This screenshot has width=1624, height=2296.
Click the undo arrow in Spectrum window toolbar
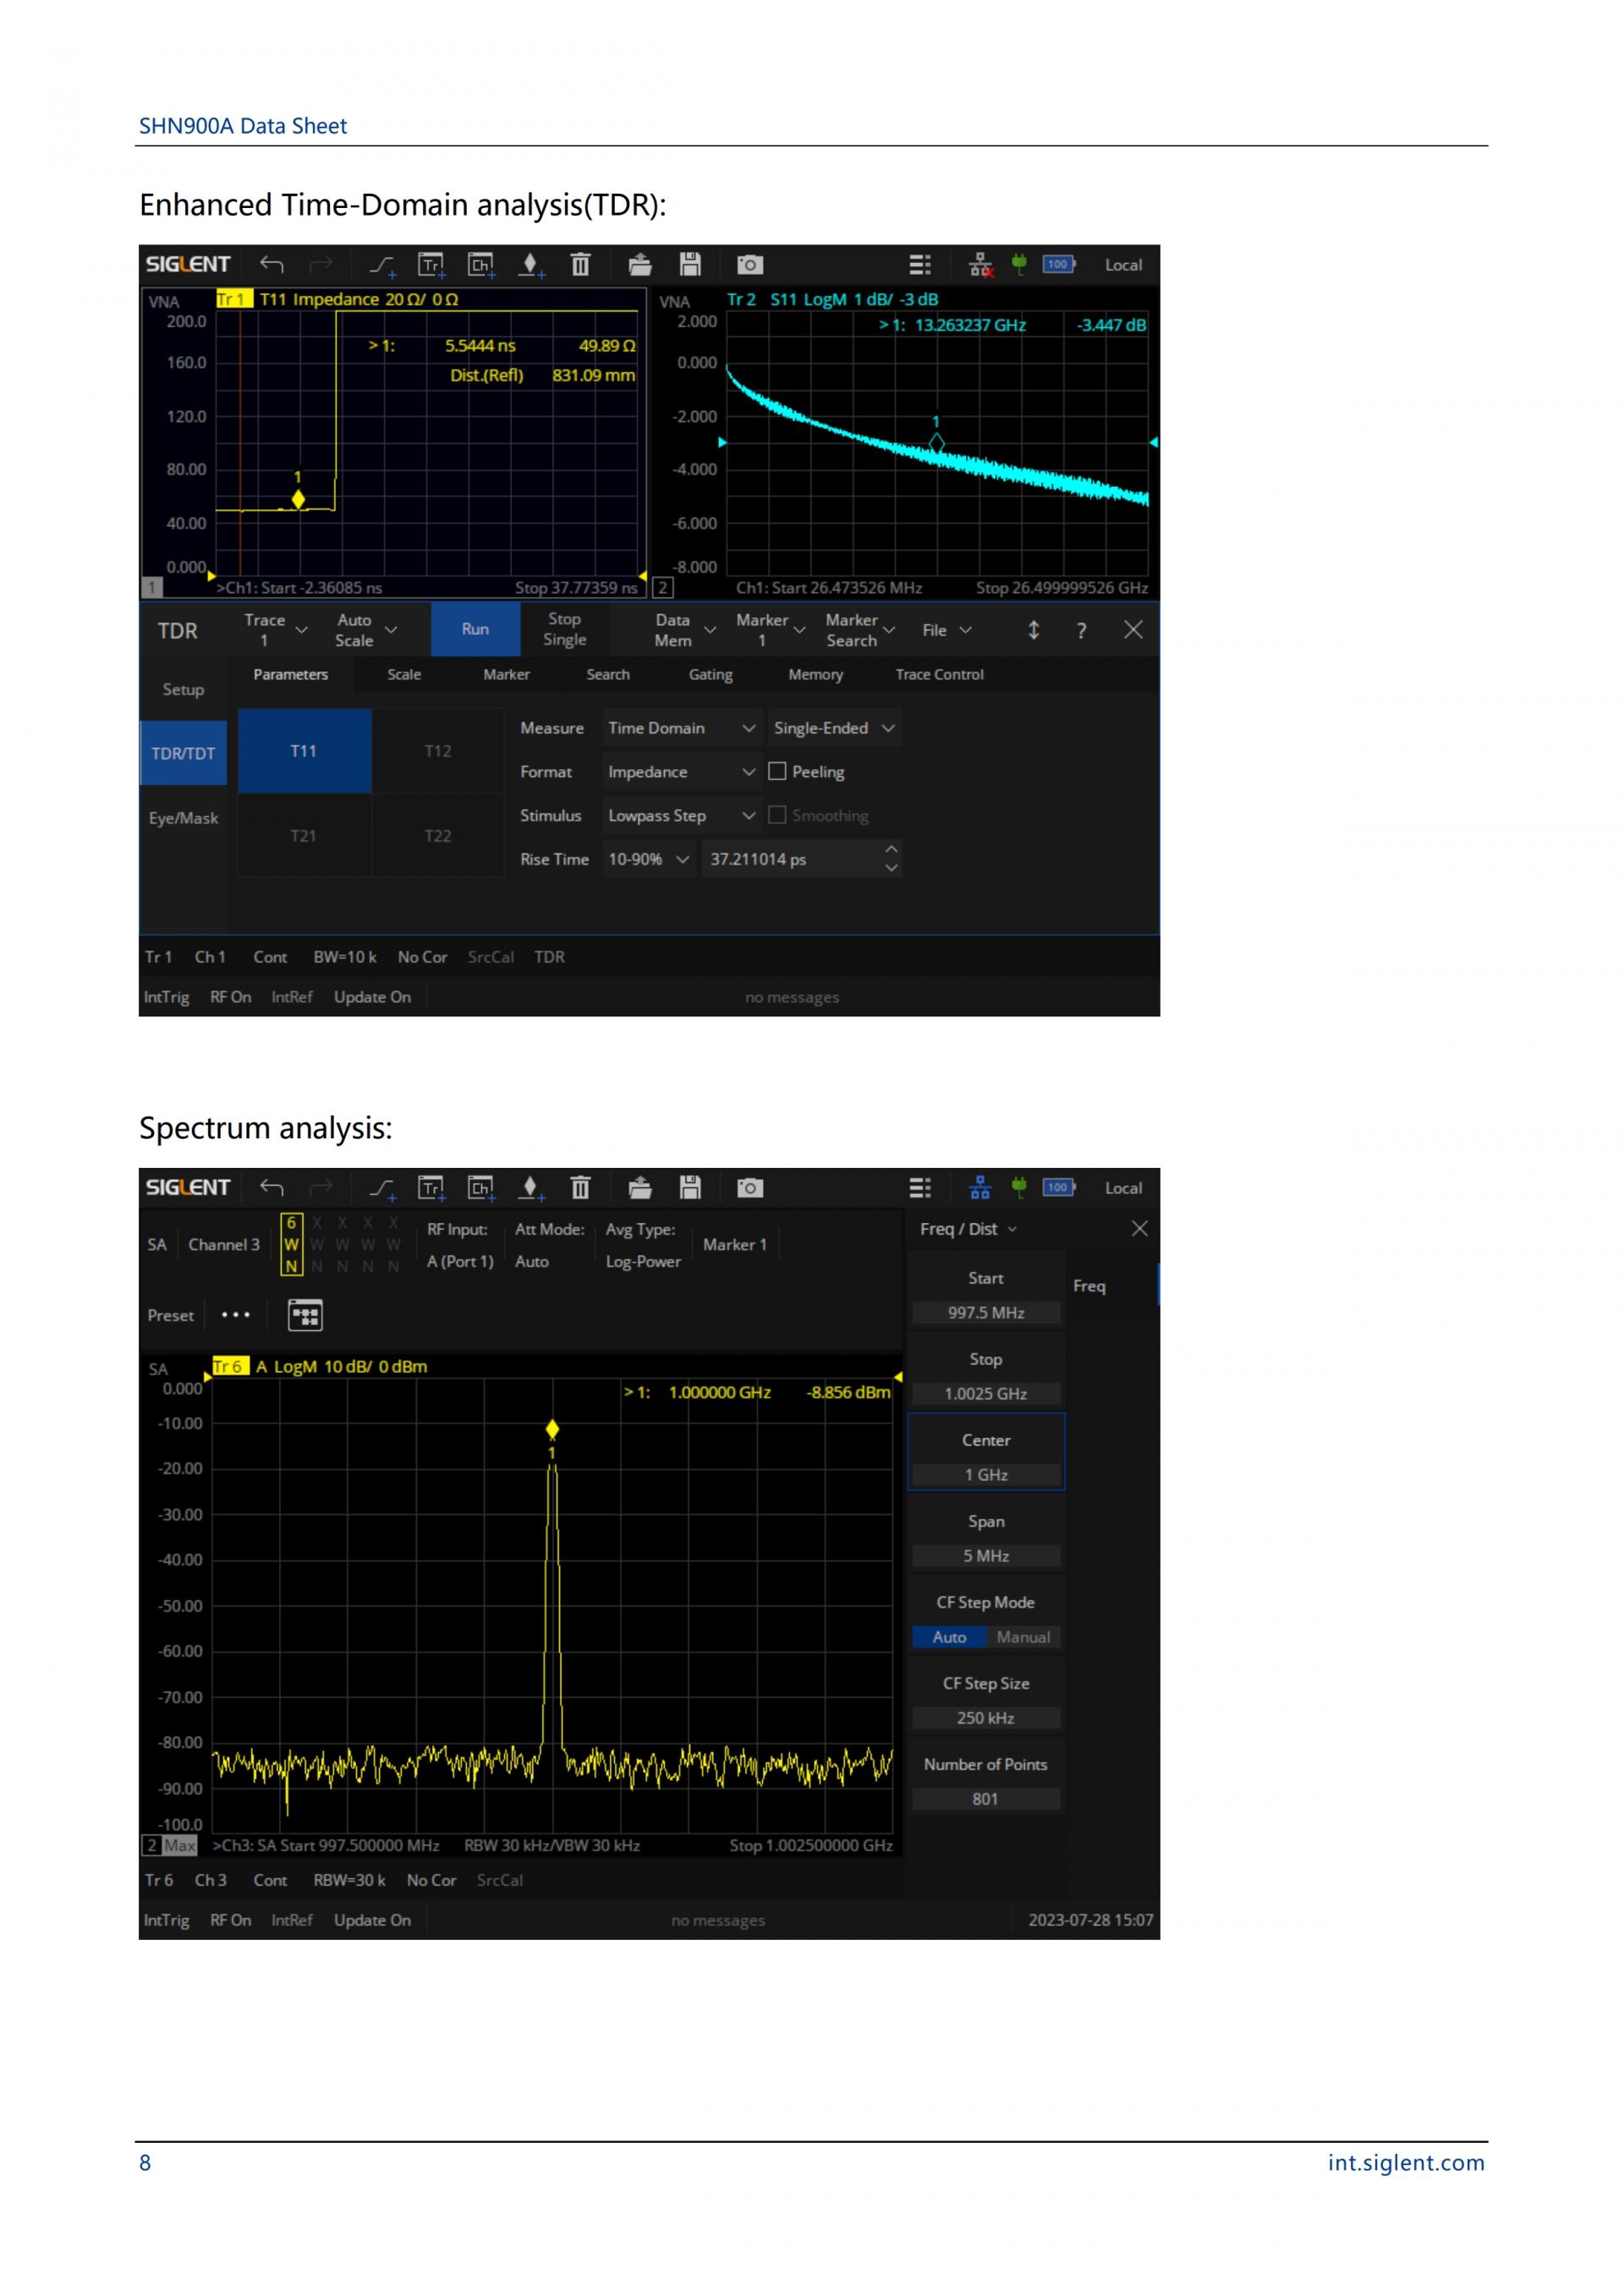coord(272,1188)
